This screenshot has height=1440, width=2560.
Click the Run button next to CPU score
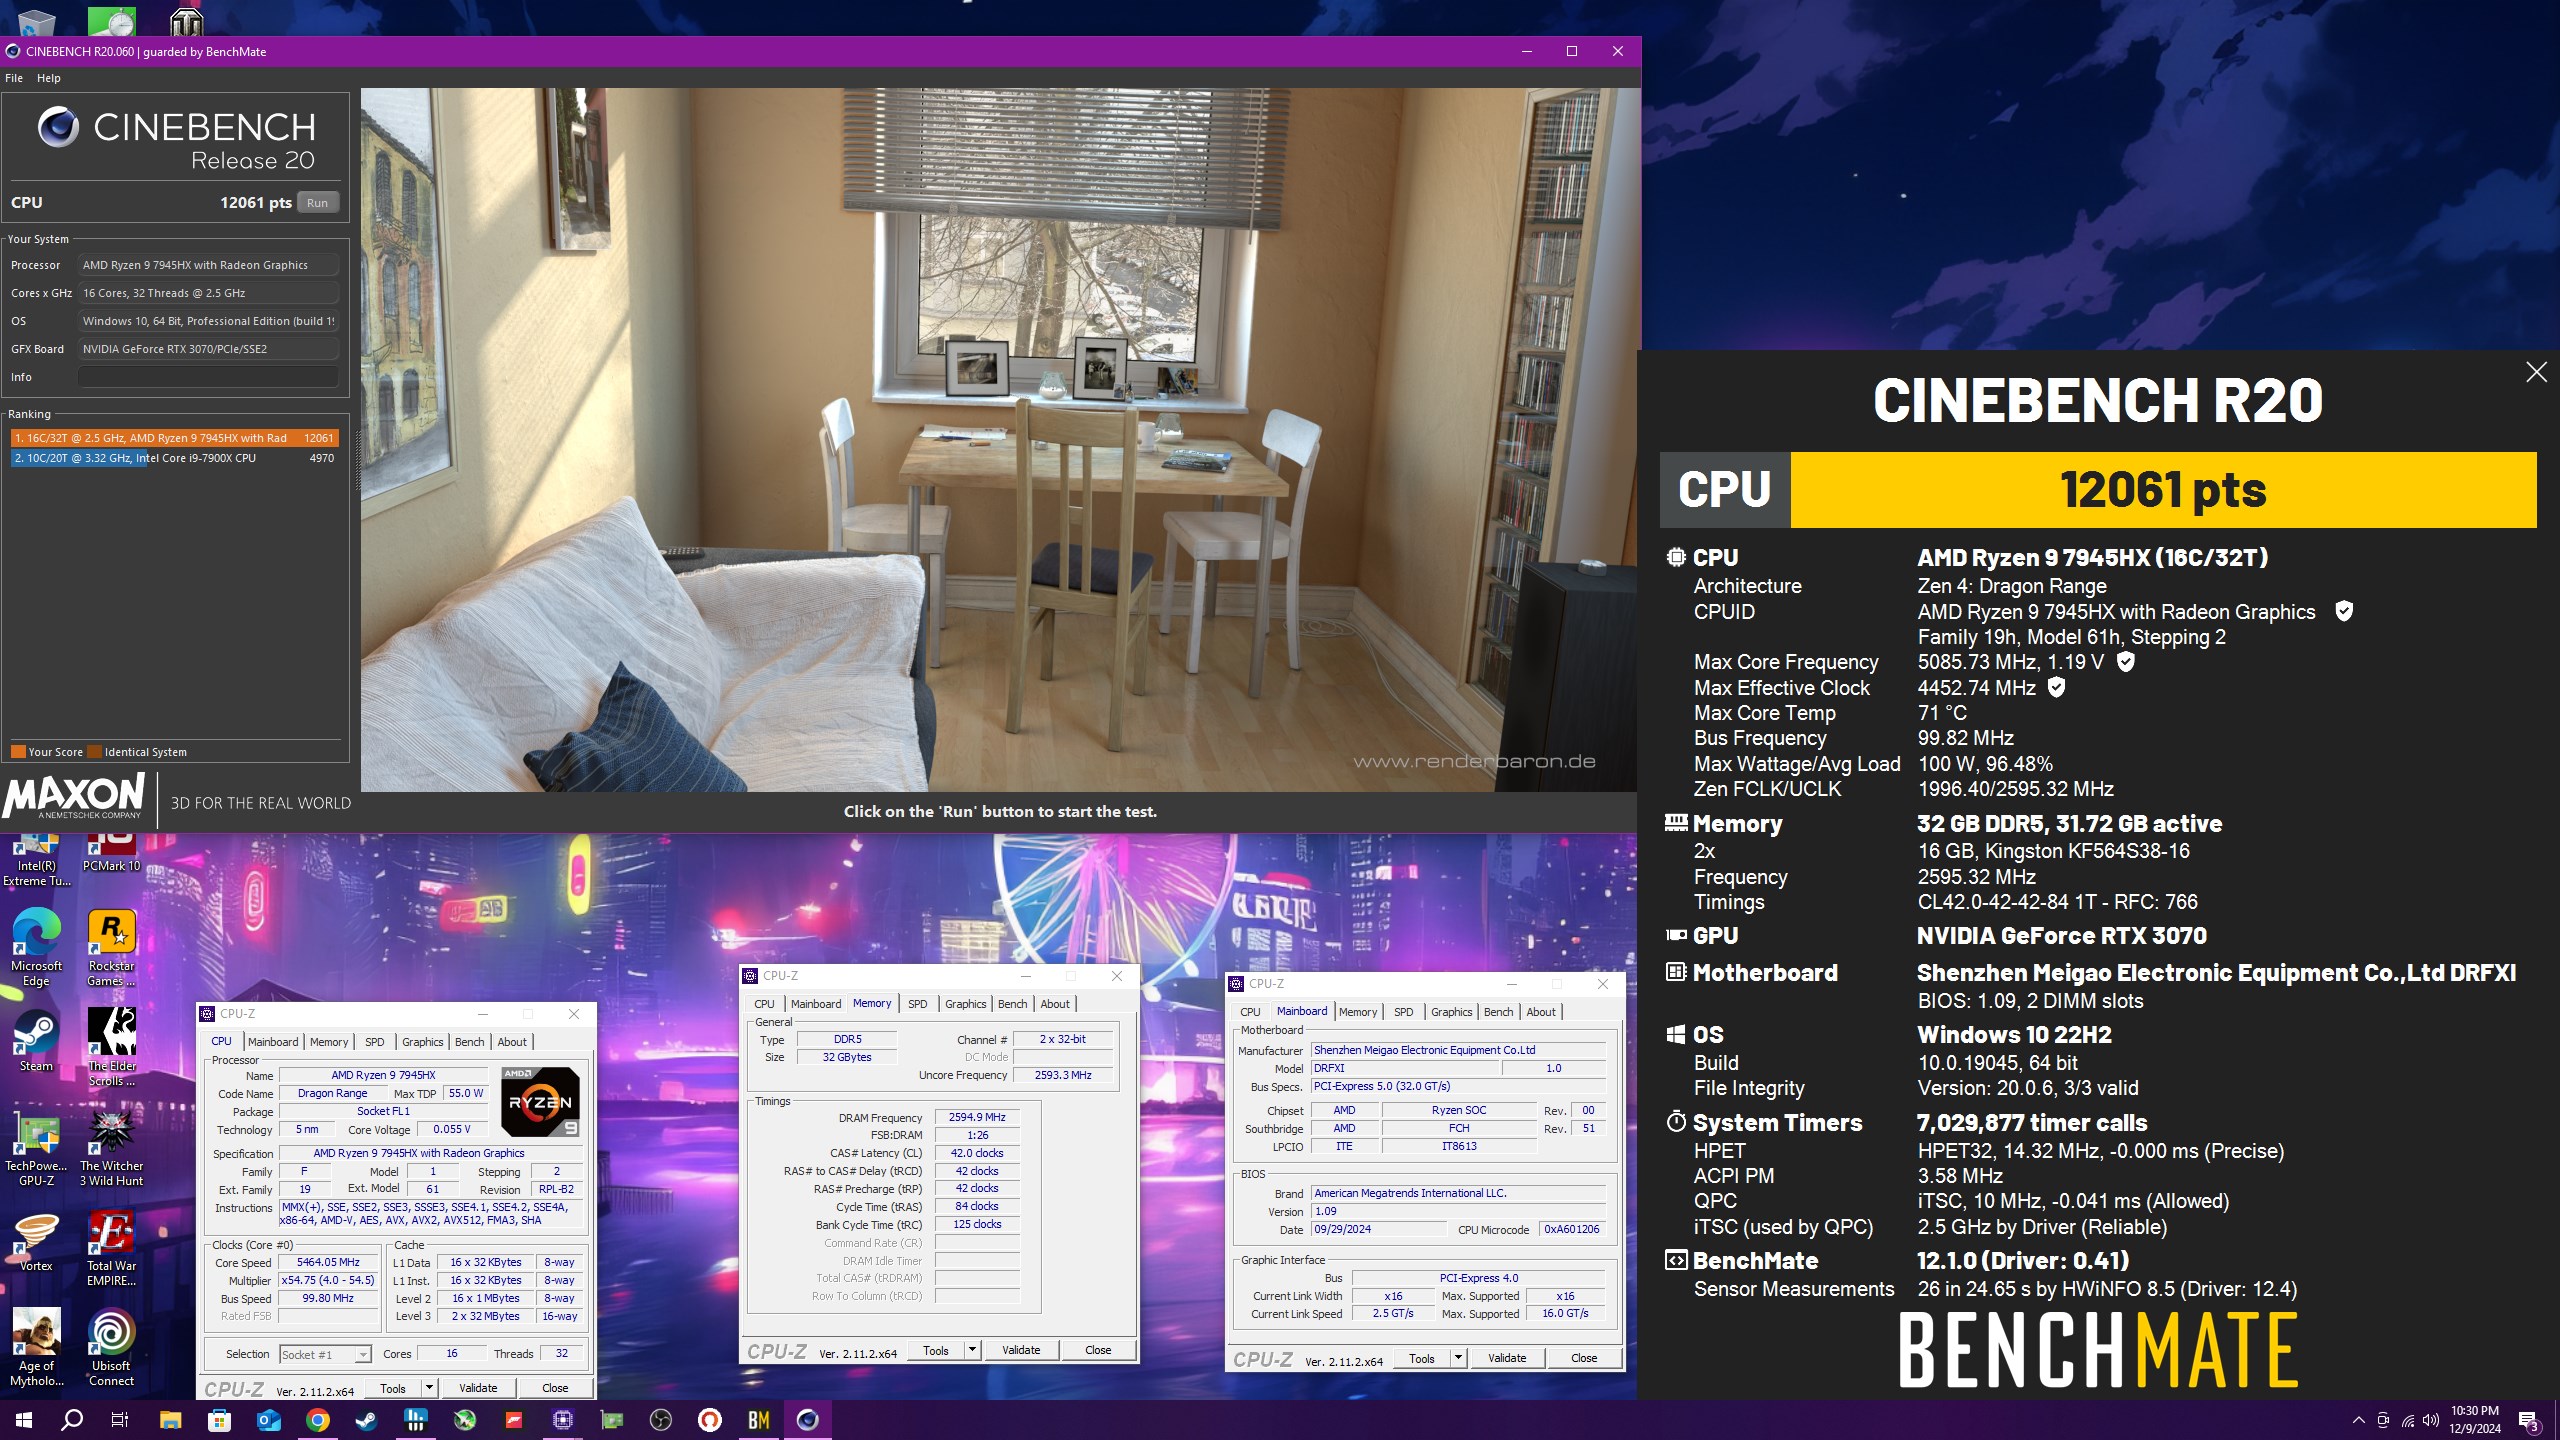tap(317, 203)
